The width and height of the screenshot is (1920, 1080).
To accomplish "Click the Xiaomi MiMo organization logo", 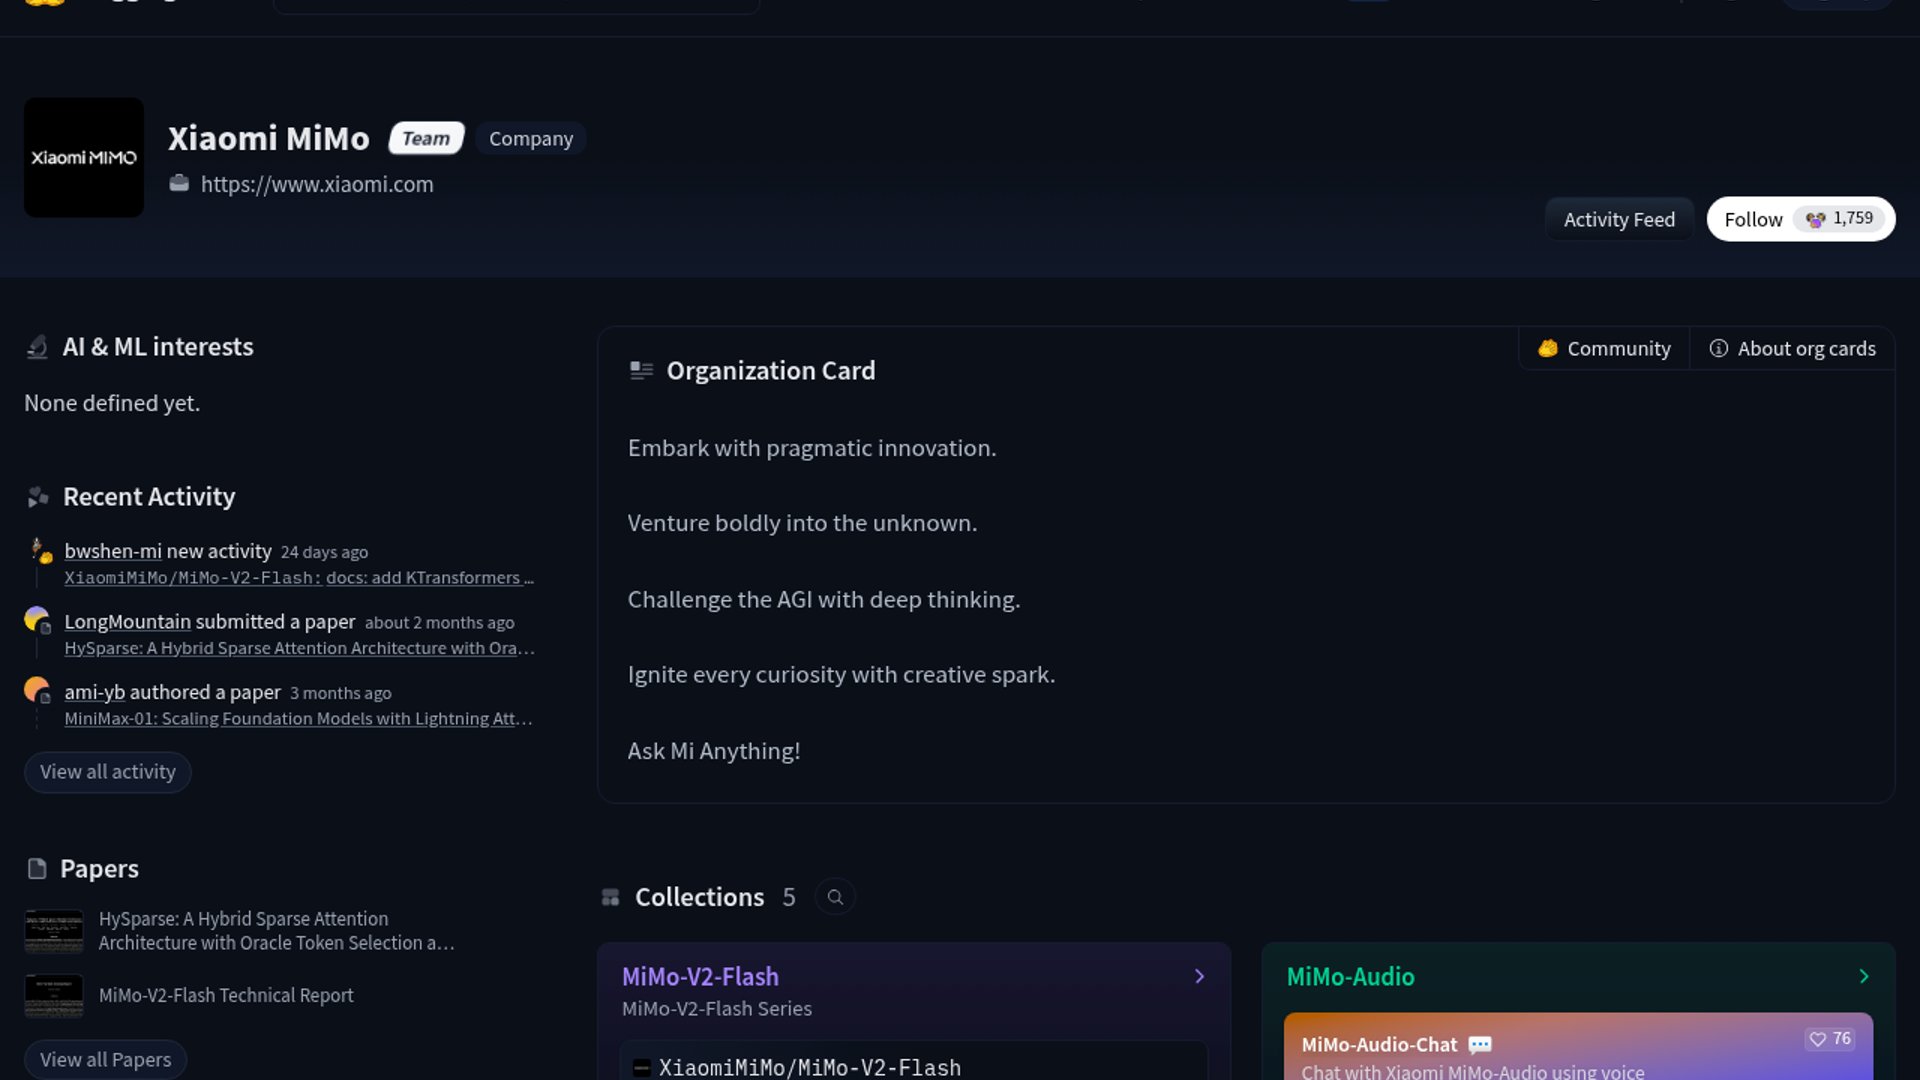I will tap(84, 157).
